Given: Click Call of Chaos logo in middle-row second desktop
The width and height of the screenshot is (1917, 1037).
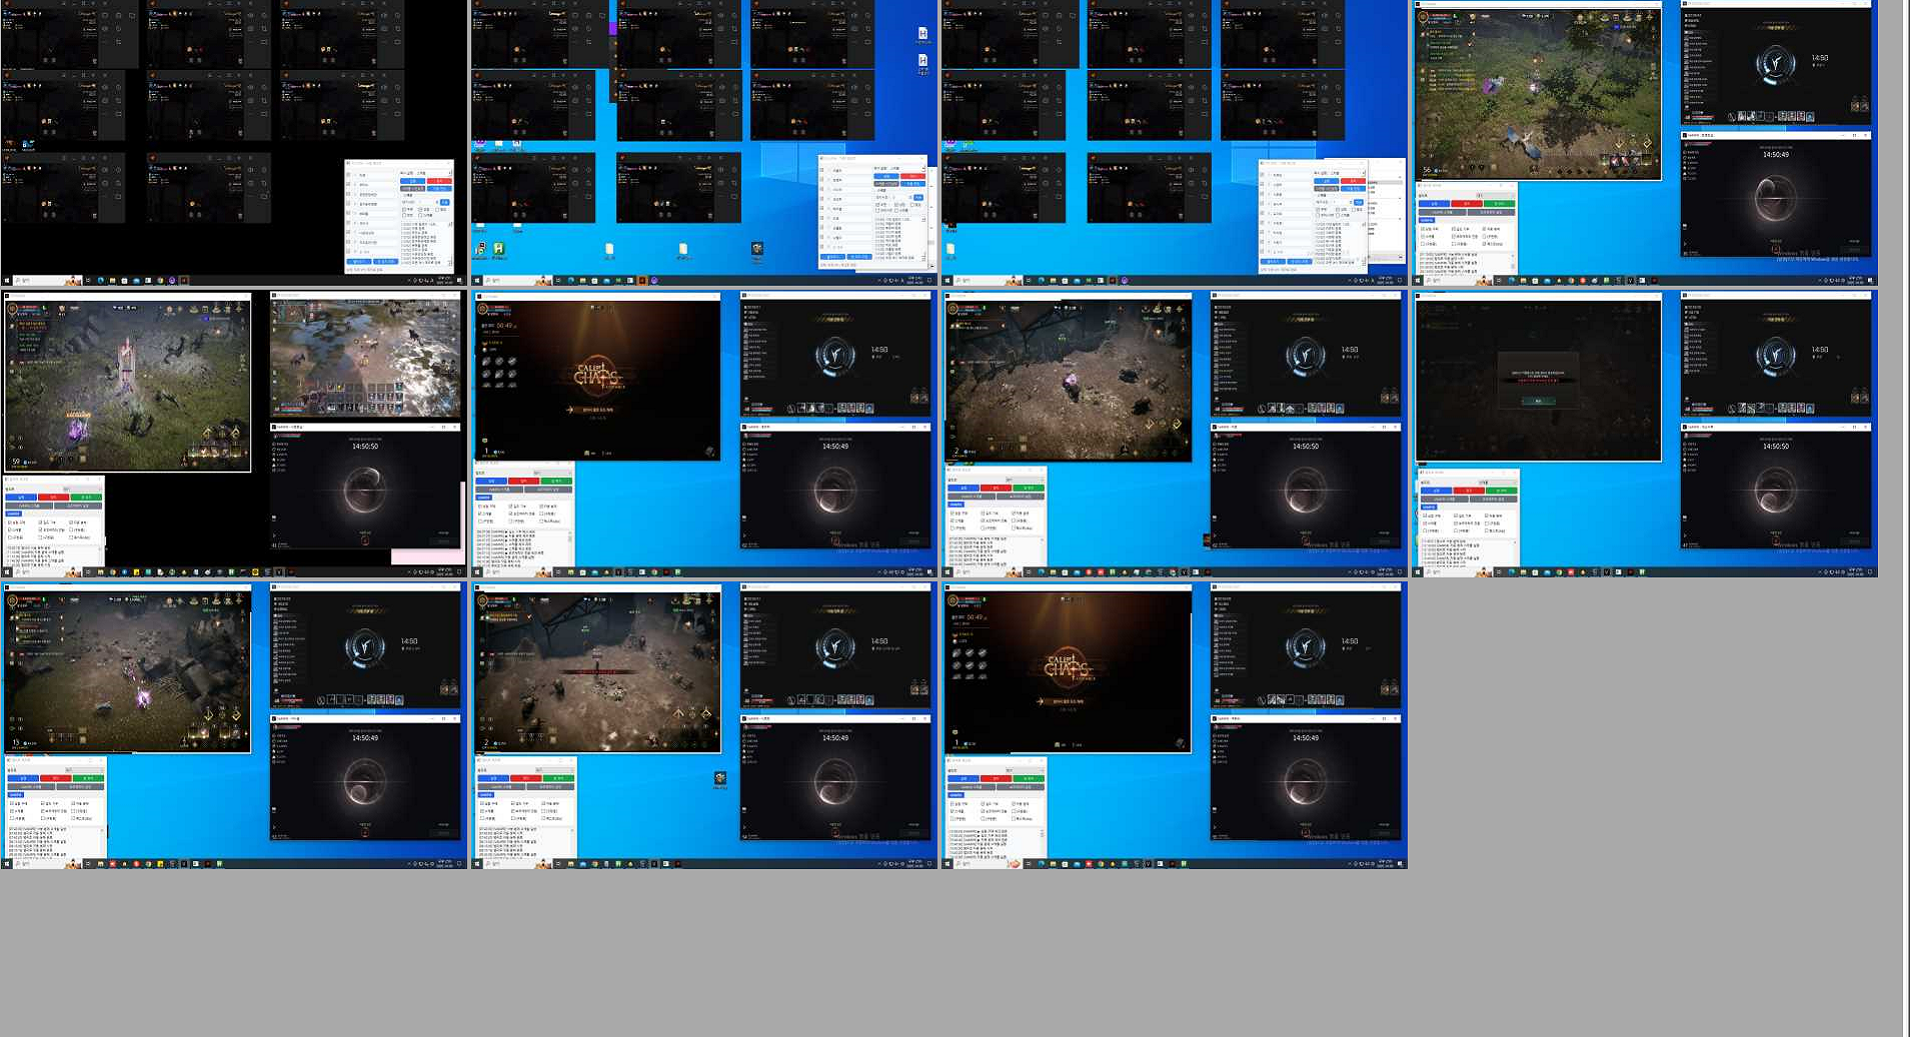Looking at the screenshot, I should tap(597, 377).
